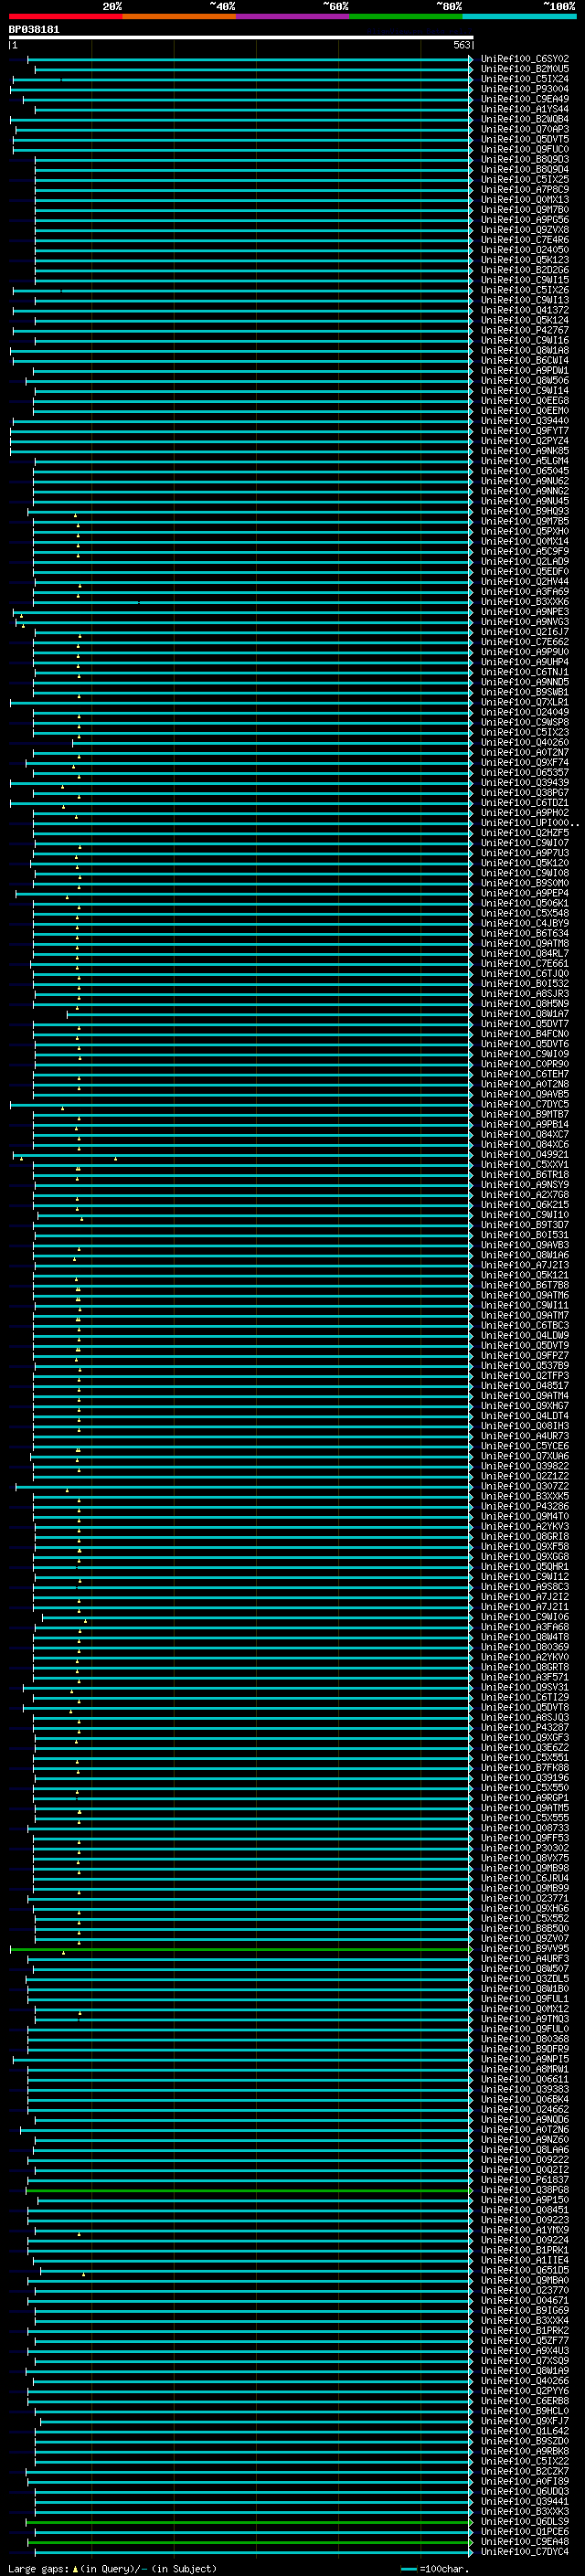Select hit UniRef100_C7E4R6
The height and width of the screenshot is (2576, 585).
coord(525,240)
